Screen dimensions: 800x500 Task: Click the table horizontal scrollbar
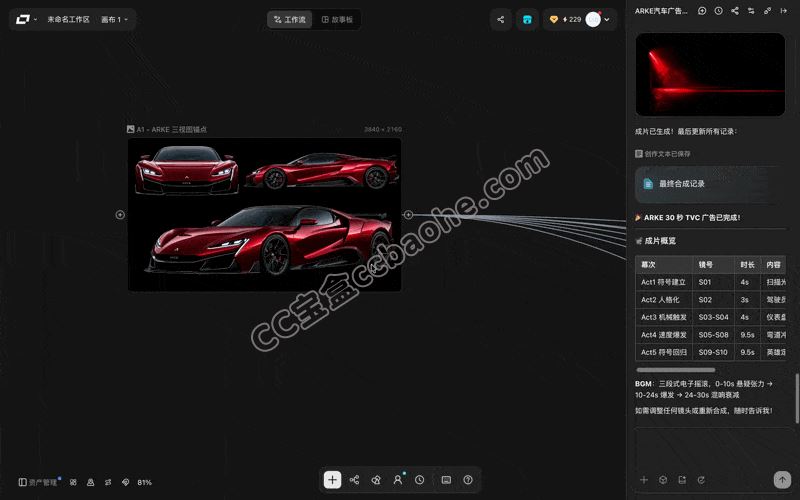tap(676, 370)
